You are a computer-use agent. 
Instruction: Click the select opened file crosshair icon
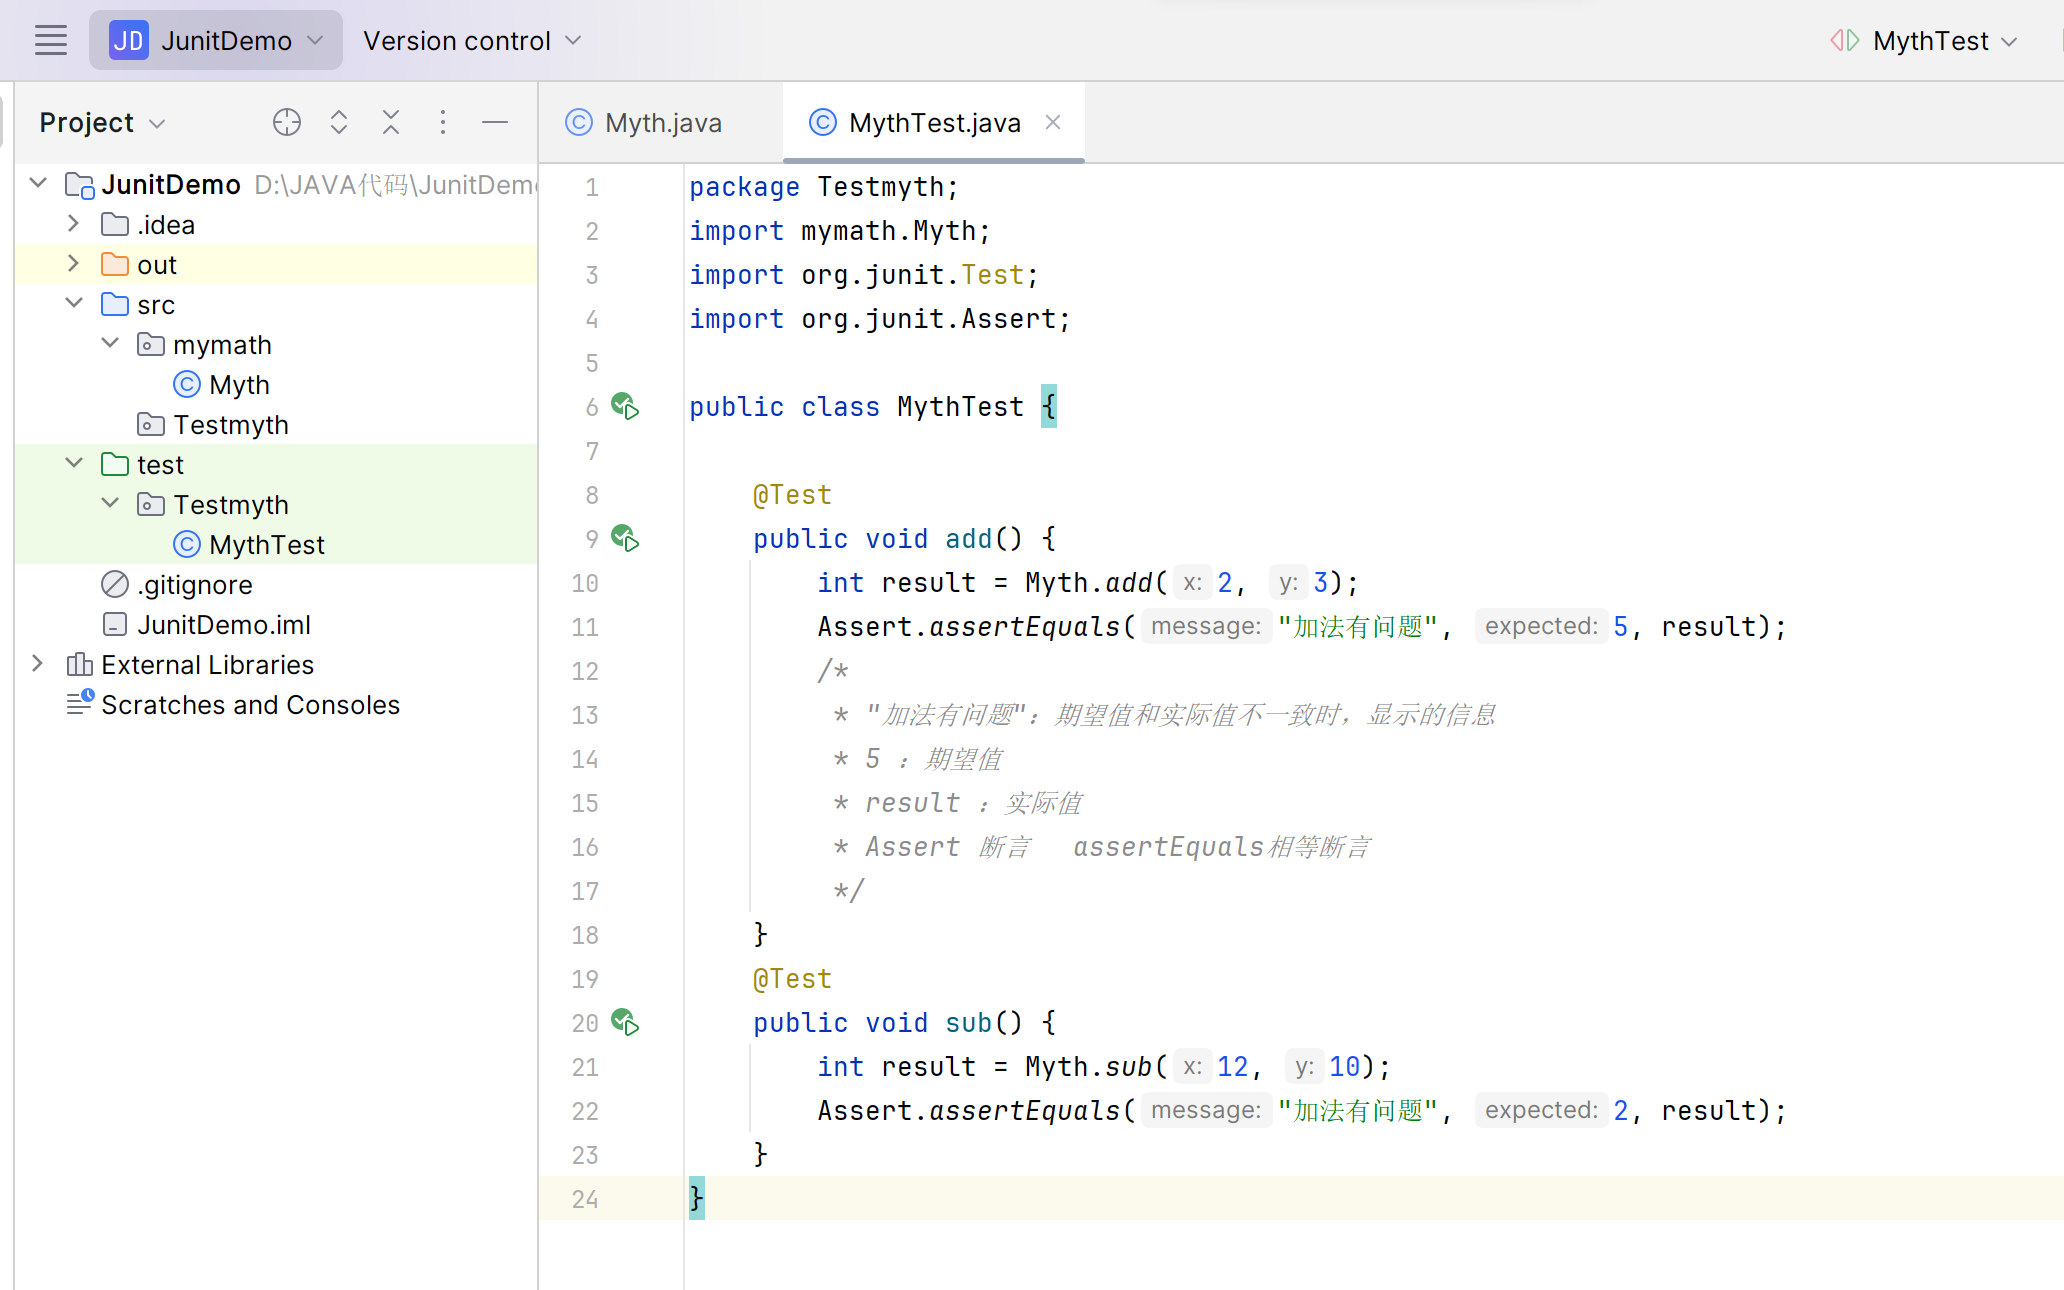[286, 122]
